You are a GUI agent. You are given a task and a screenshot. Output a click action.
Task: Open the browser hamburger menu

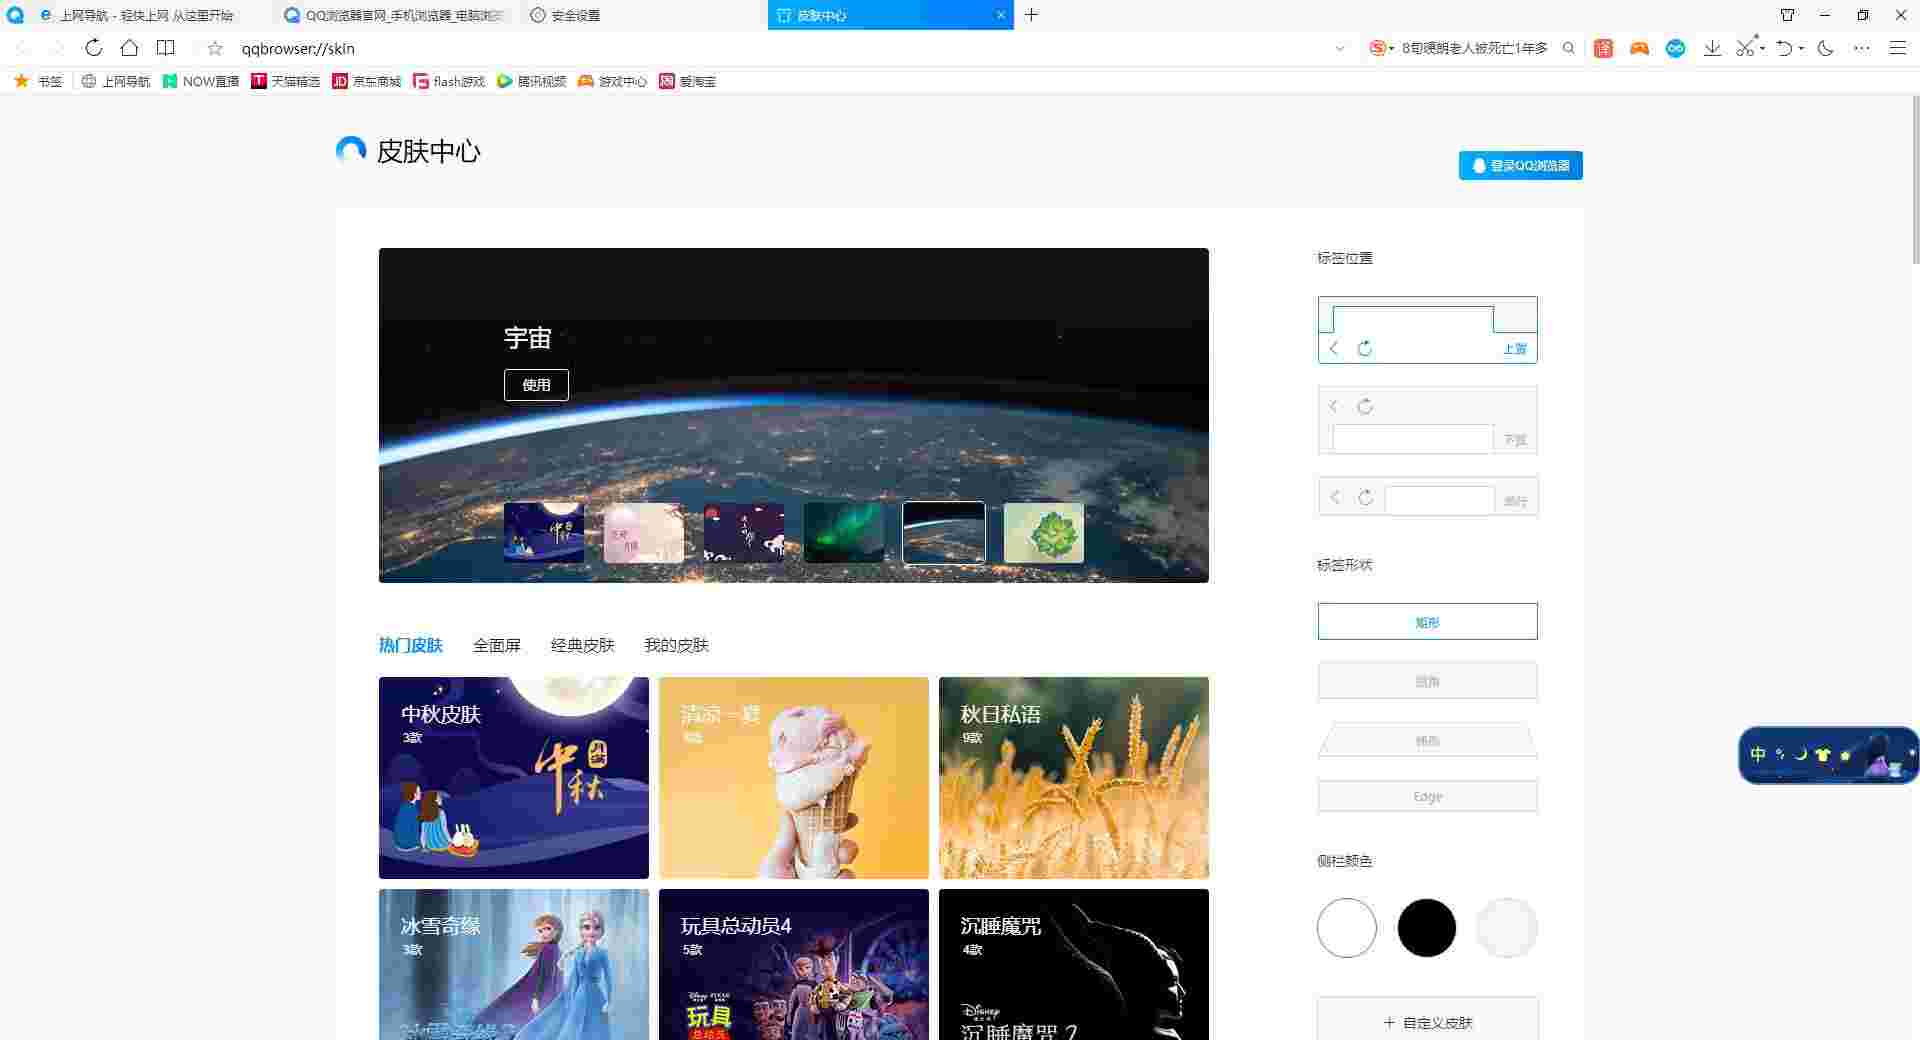[x=1897, y=48]
